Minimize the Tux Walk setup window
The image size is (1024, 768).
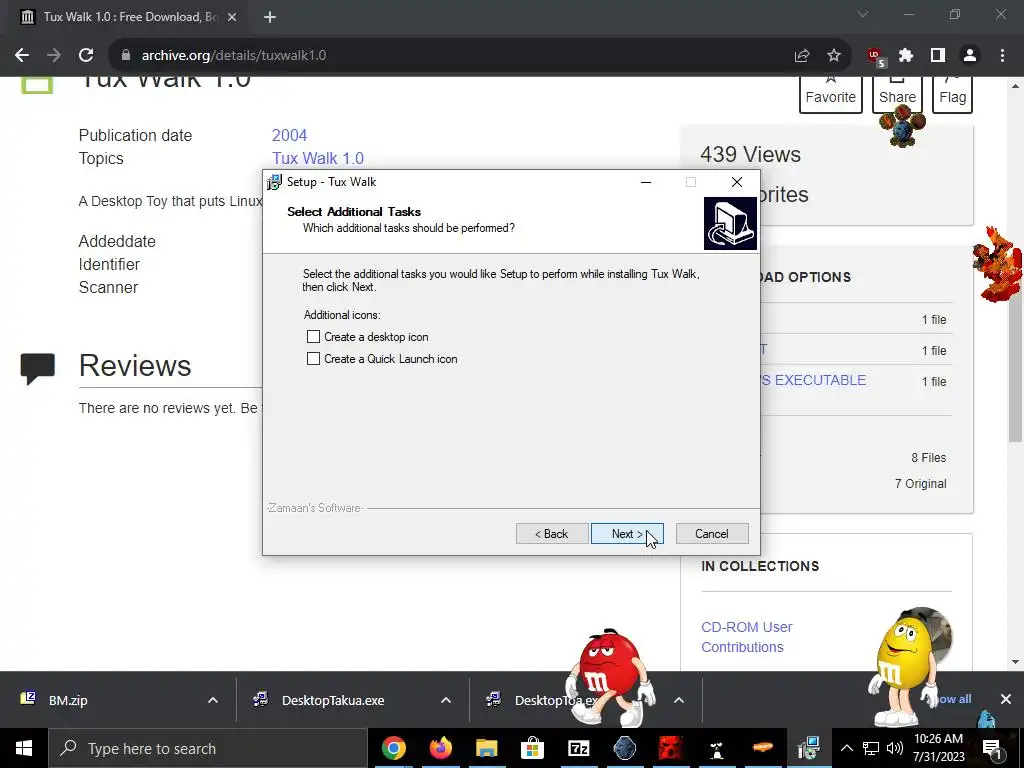[646, 182]
